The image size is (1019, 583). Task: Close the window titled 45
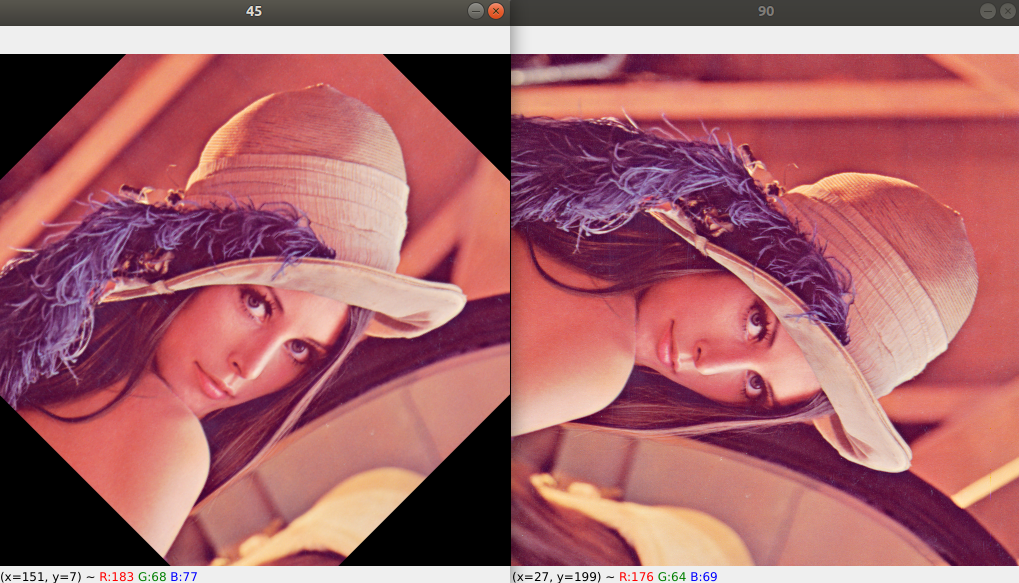[x=496, y=11]
